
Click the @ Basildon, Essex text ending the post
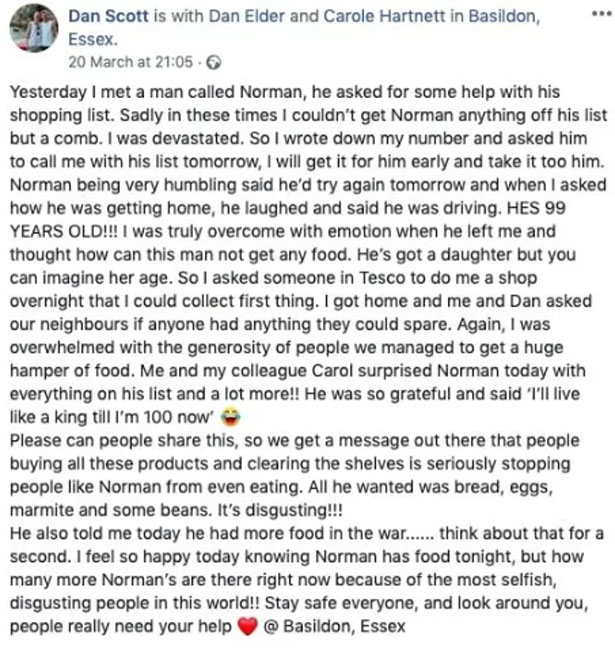[335, 627]
